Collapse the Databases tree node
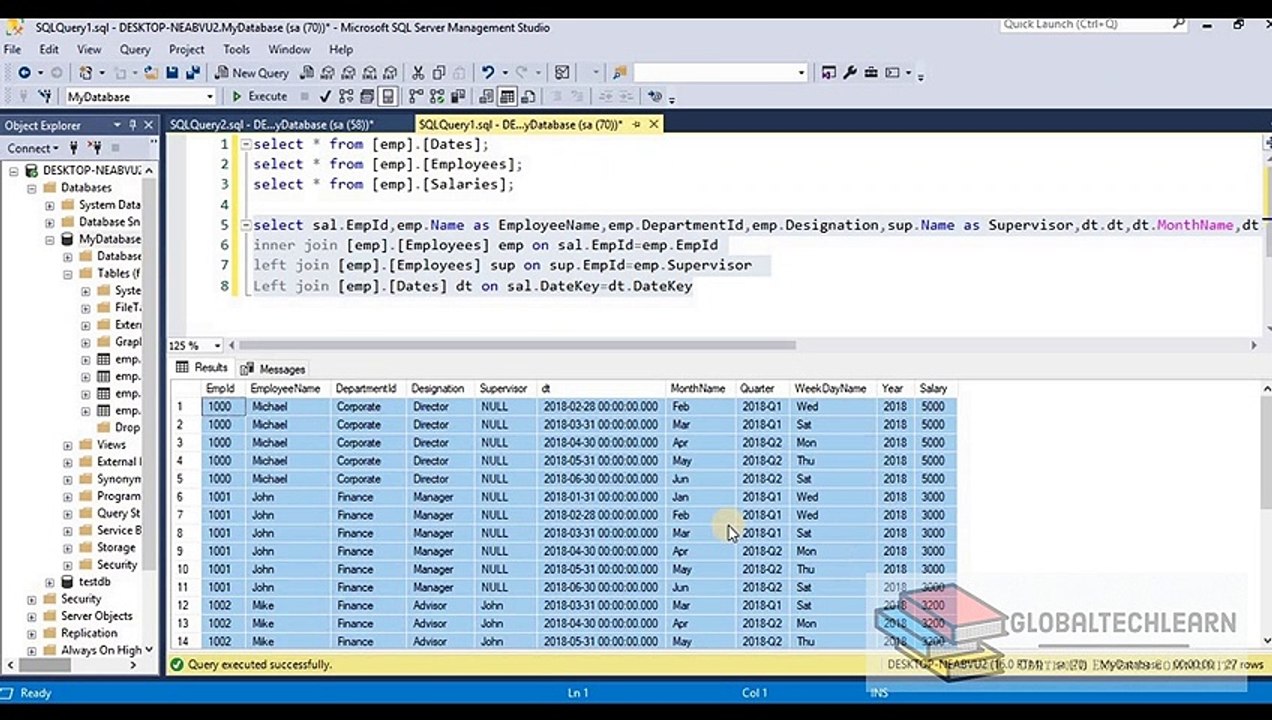1272x720 pixels. [x=31, y=188]
